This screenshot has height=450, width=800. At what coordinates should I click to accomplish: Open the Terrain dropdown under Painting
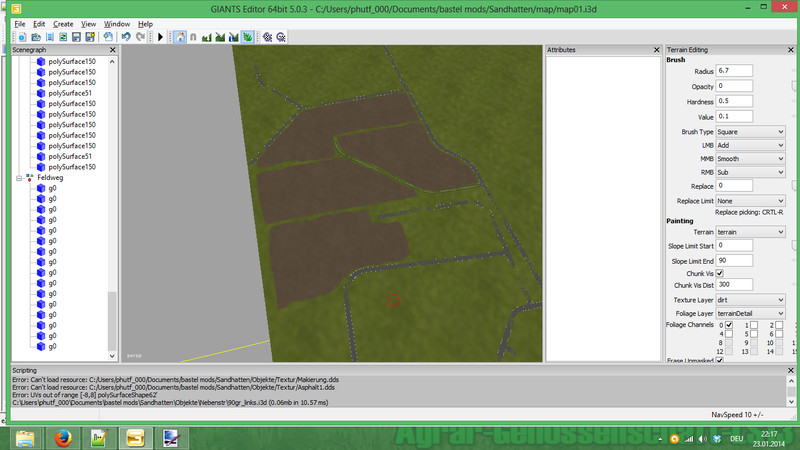point(750,232)
